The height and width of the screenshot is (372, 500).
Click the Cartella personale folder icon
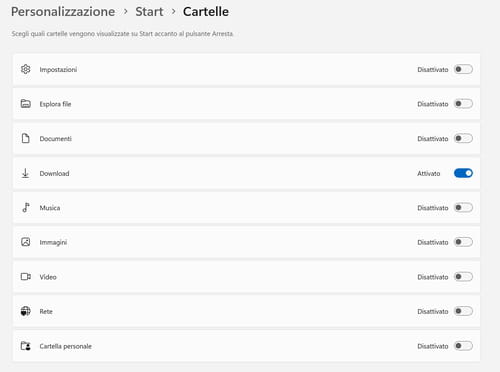point(26,346)
